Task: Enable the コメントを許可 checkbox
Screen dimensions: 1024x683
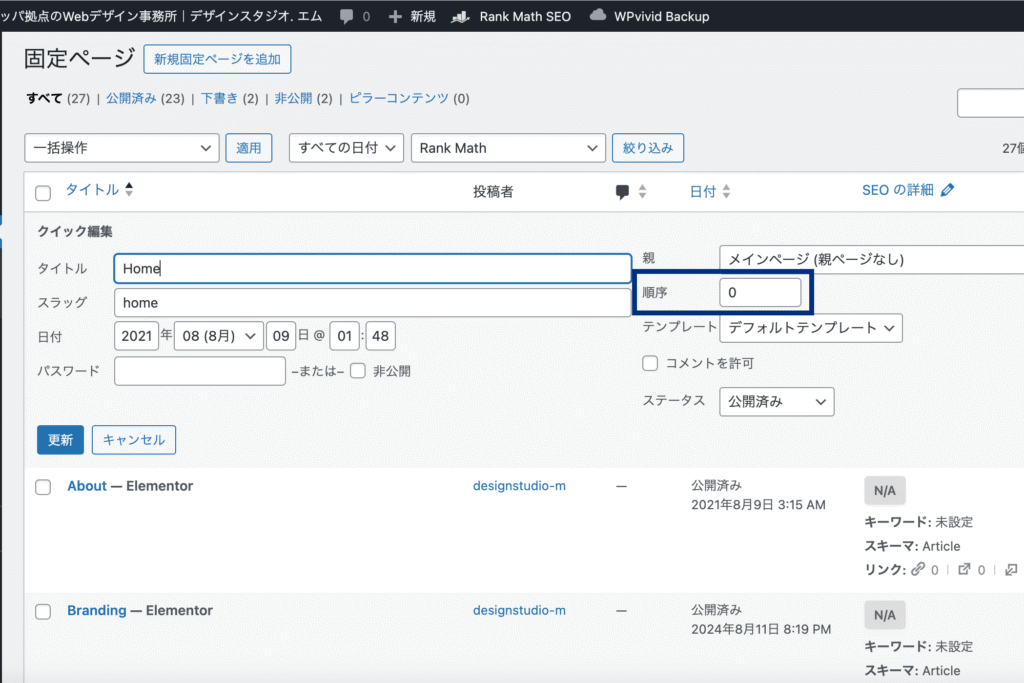Action: tap(650, 363)
